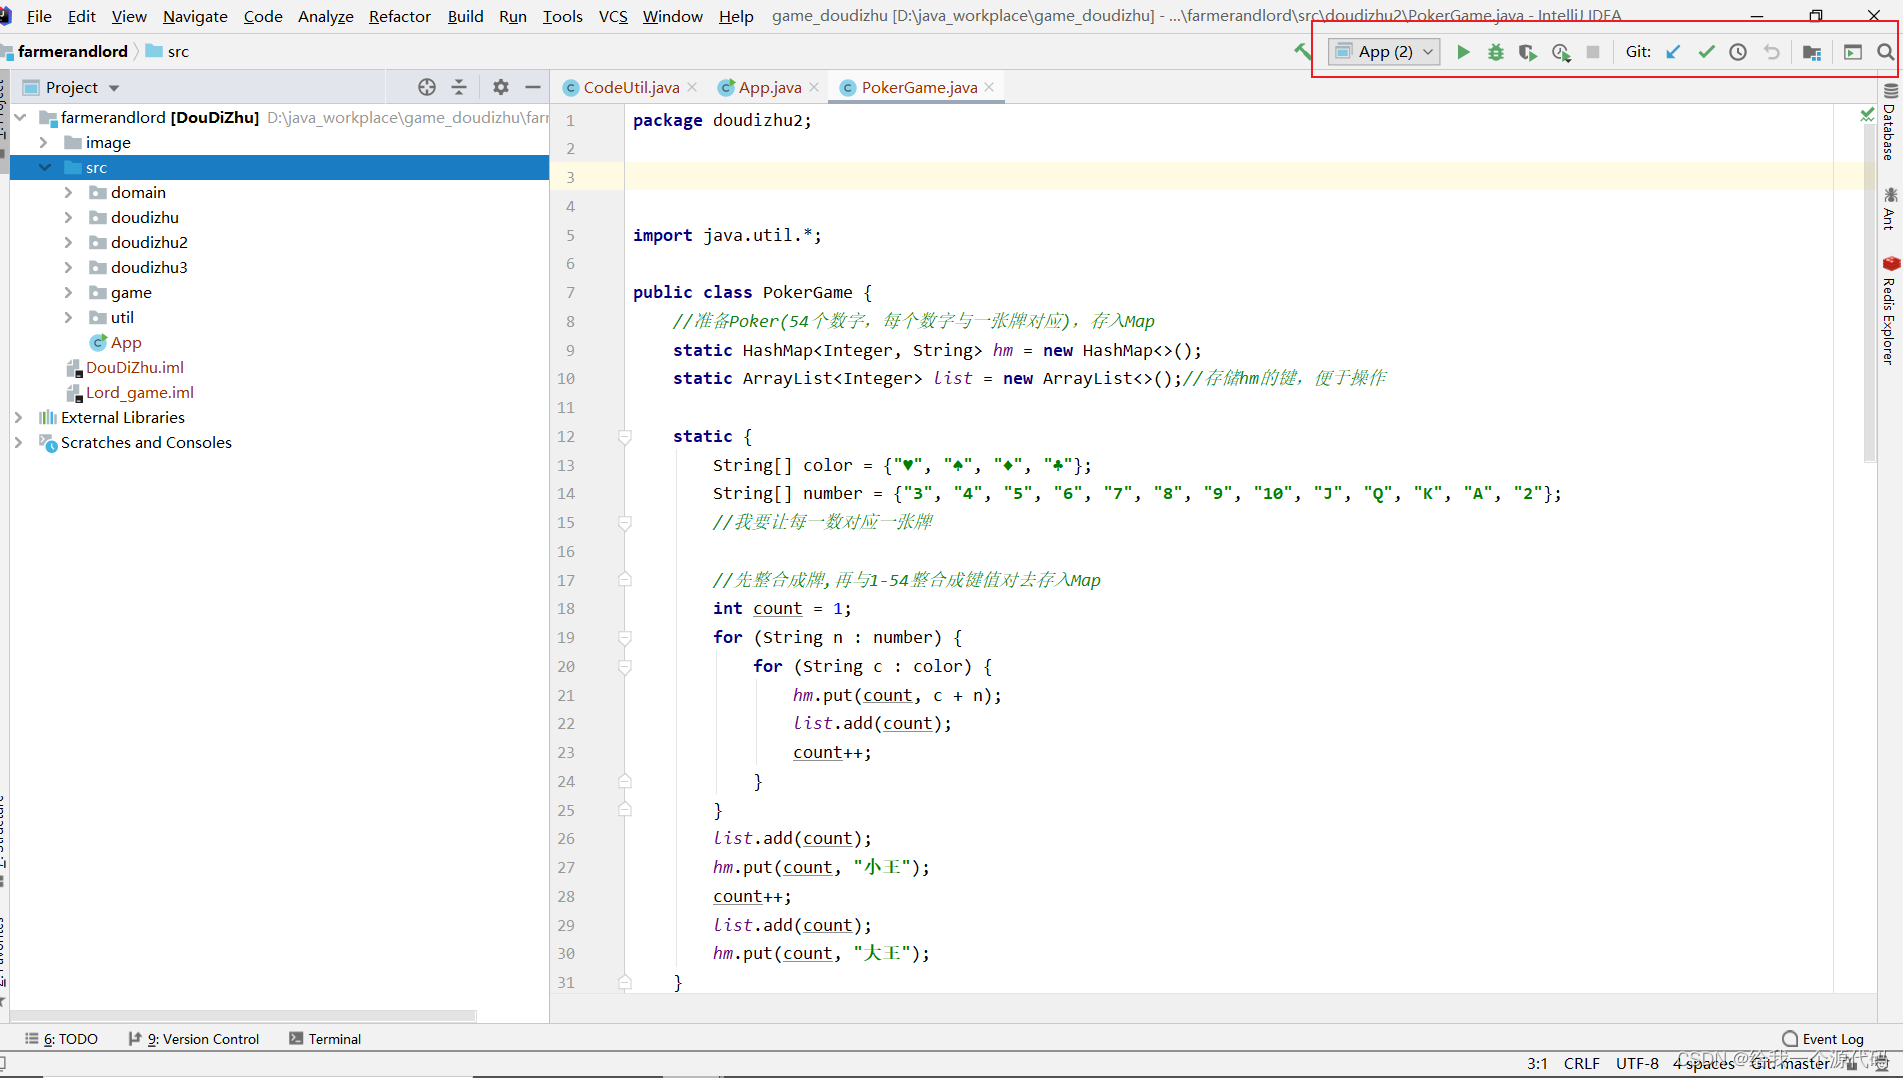Open the Event Log

click(1823, 1039)
